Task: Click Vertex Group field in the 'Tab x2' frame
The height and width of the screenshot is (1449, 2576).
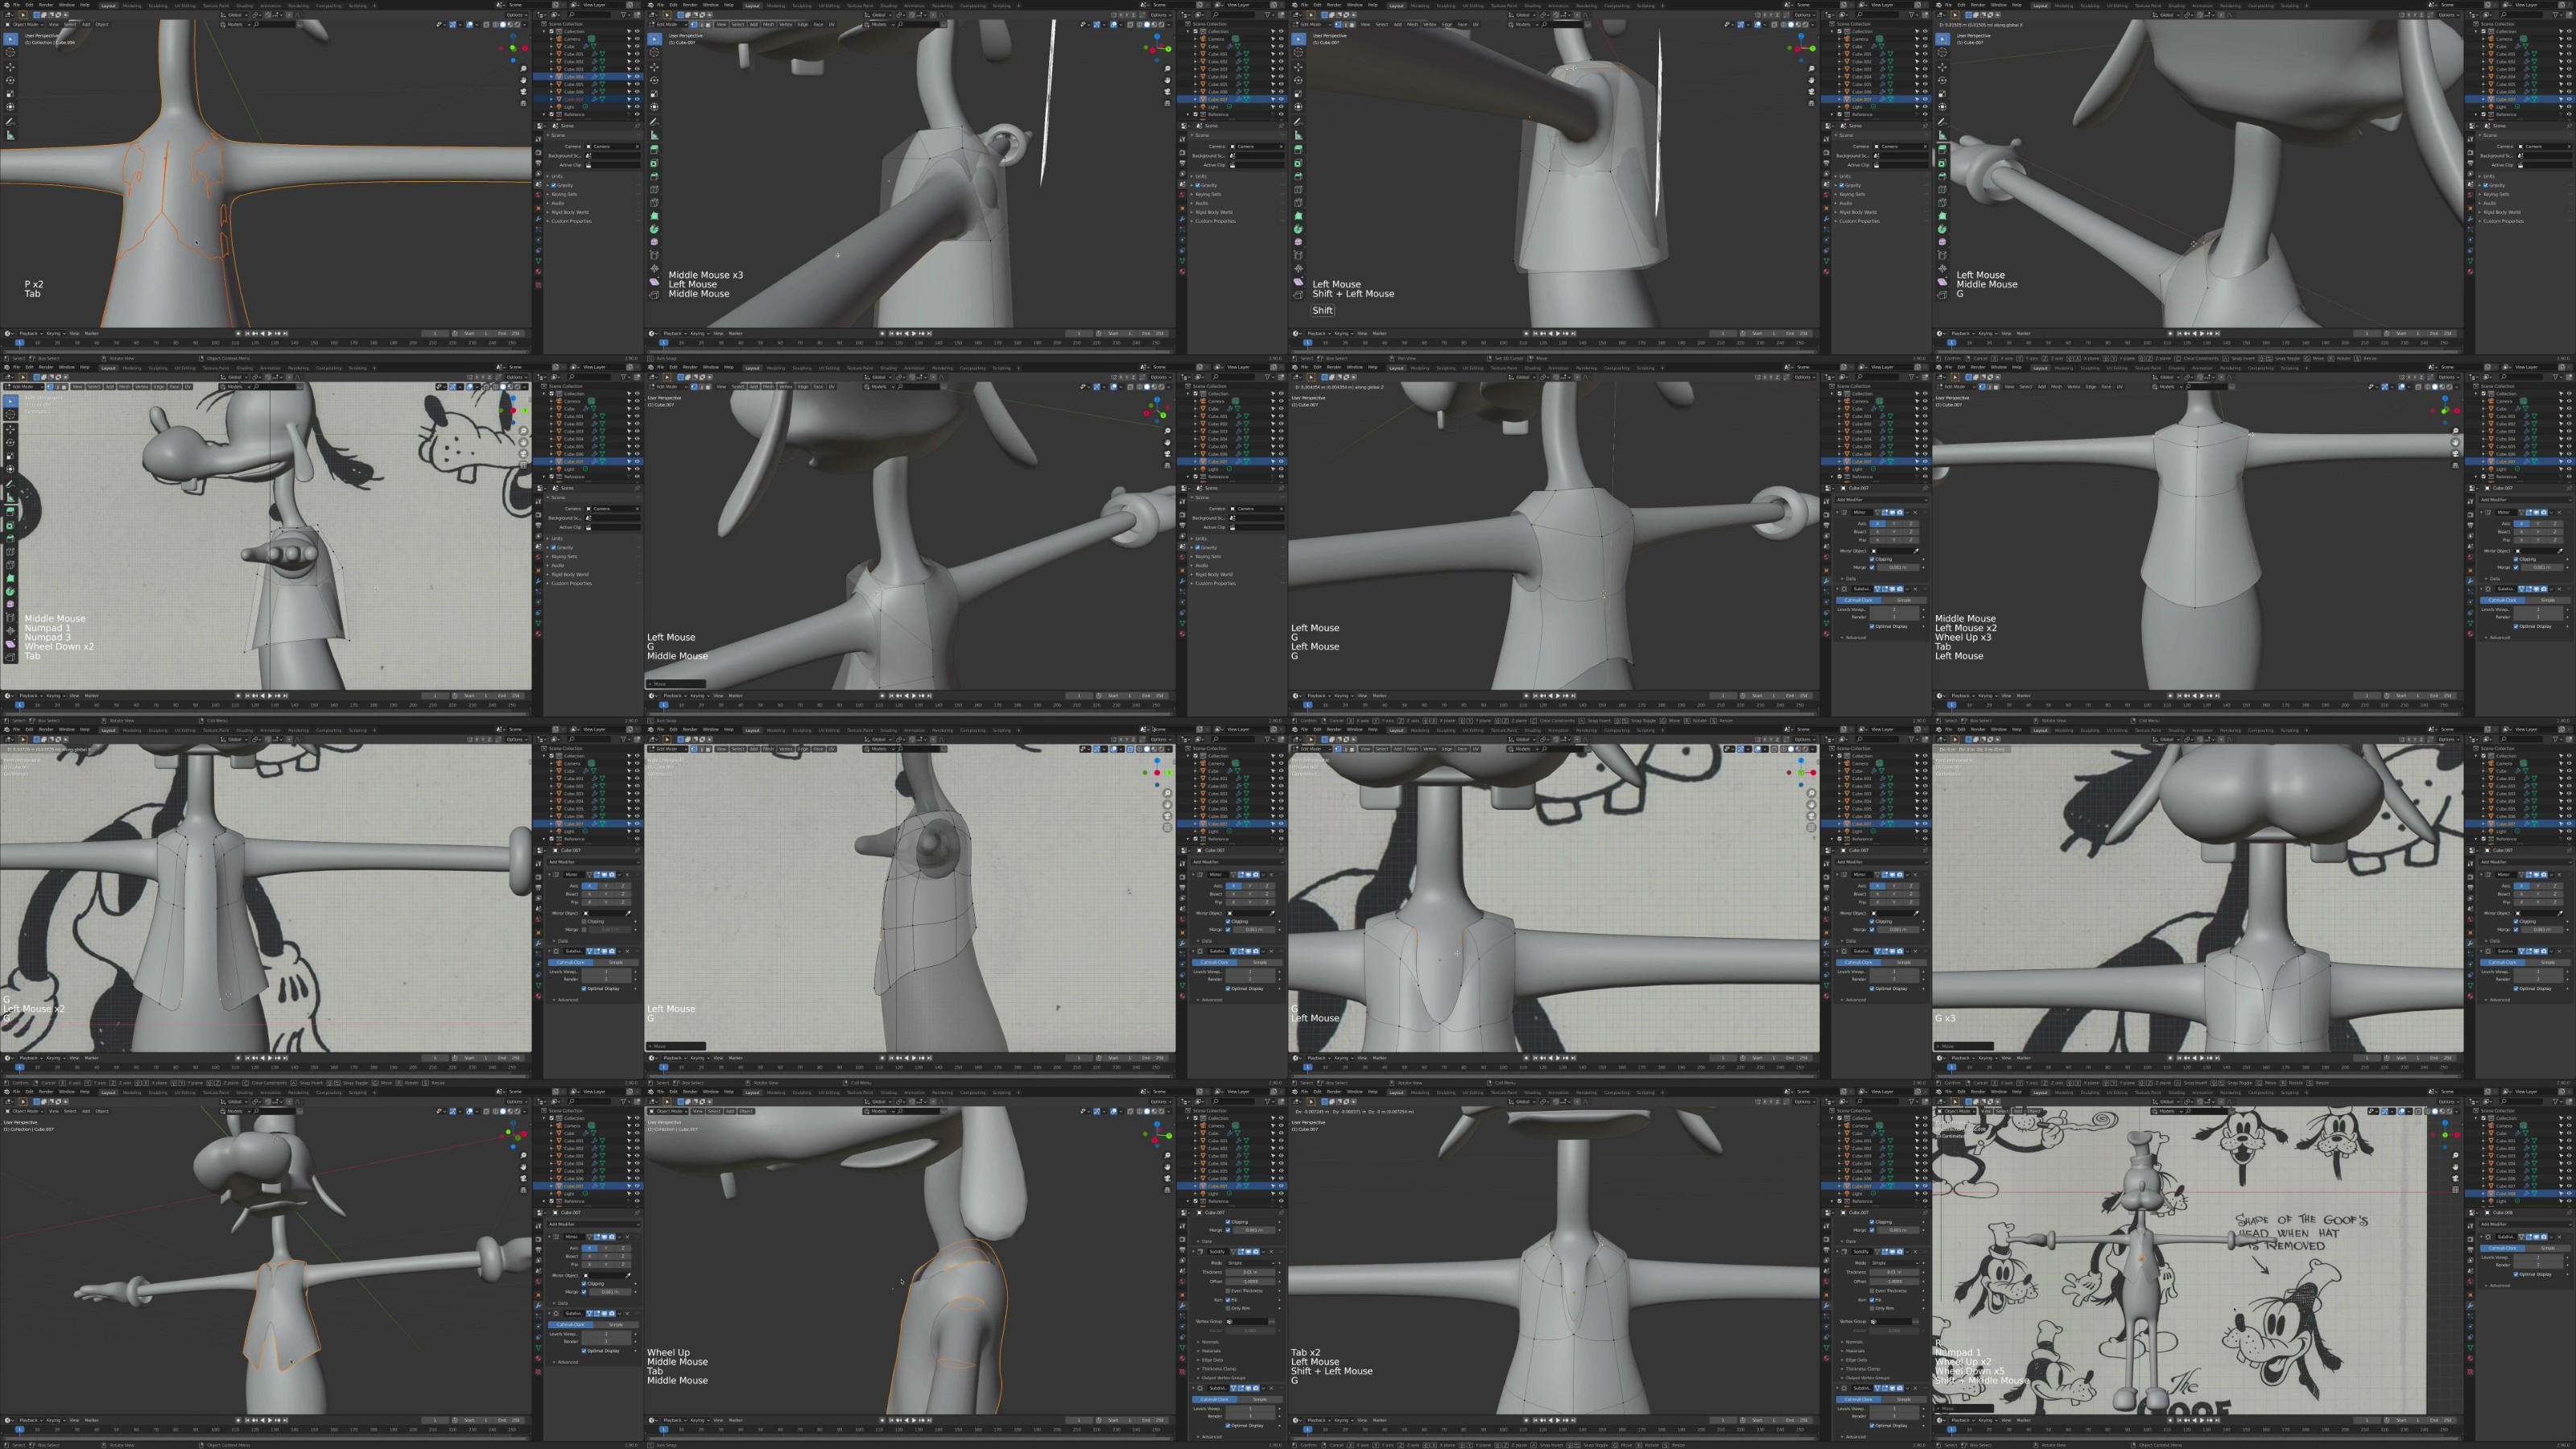Action: (1890, 1321)
